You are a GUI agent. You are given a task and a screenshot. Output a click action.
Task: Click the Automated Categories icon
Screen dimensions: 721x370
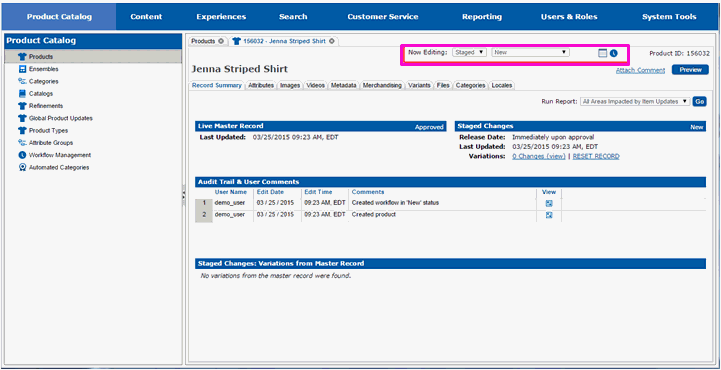22,167
